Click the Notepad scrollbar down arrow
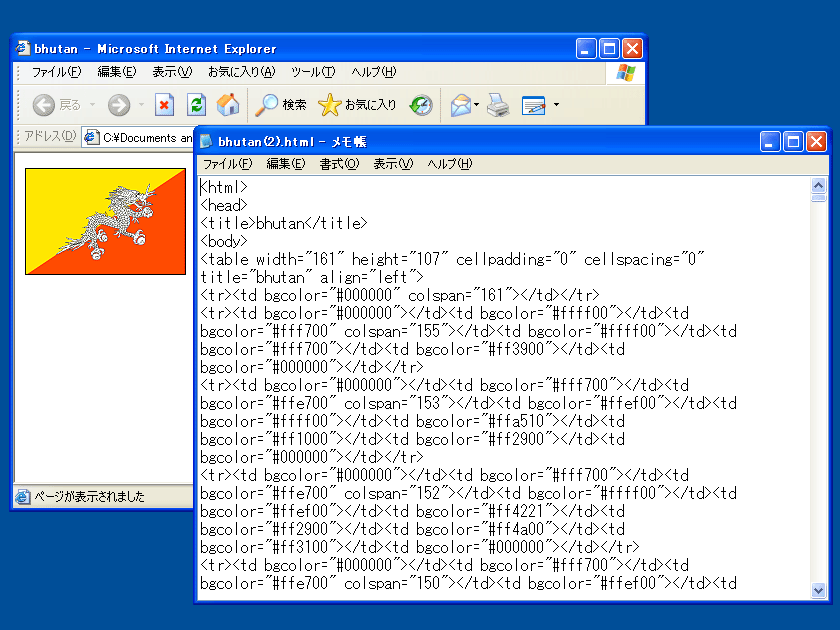Viewport: 840px width, 630px height. tap(819, 590)
